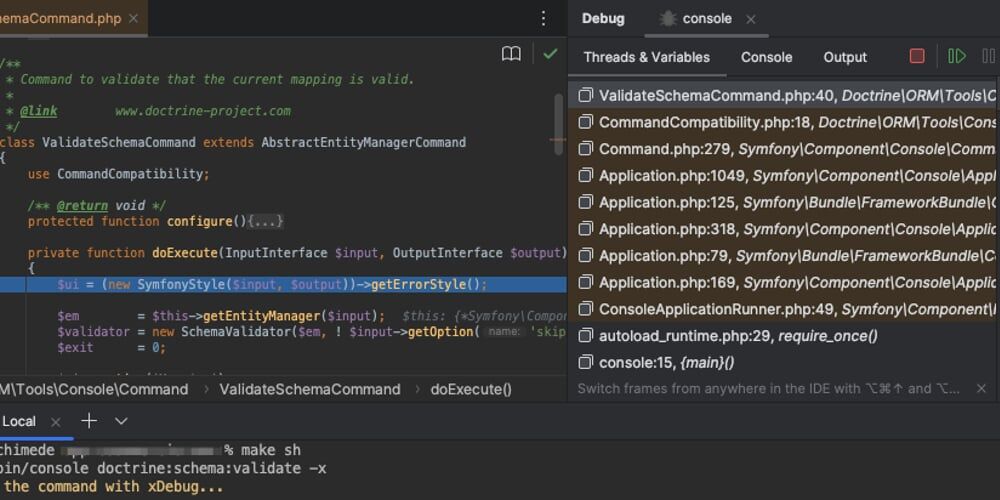Select the console run configuration tab
The width and height of the screenshot is (1000, 500).
[707, 18]
